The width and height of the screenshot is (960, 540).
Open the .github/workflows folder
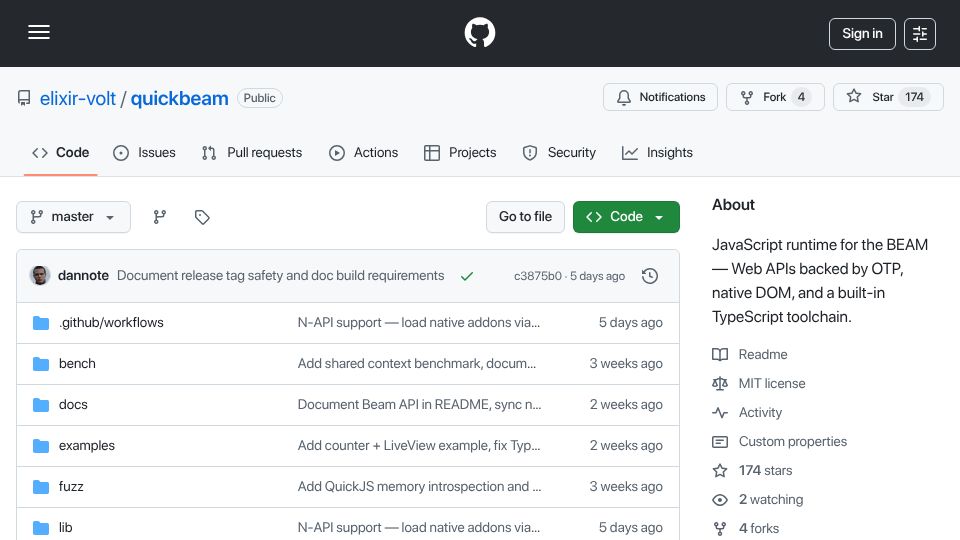point(111,323)
